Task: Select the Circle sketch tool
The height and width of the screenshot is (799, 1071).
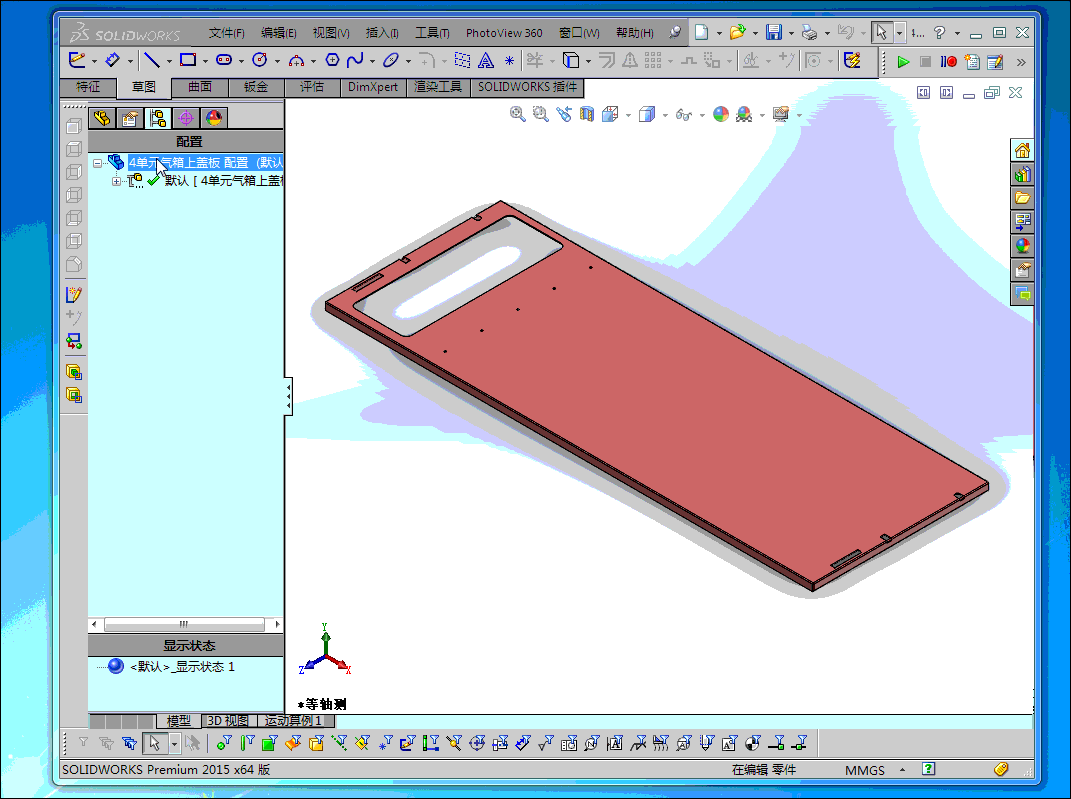Action: pyautogui.click(x=260, y=61)
